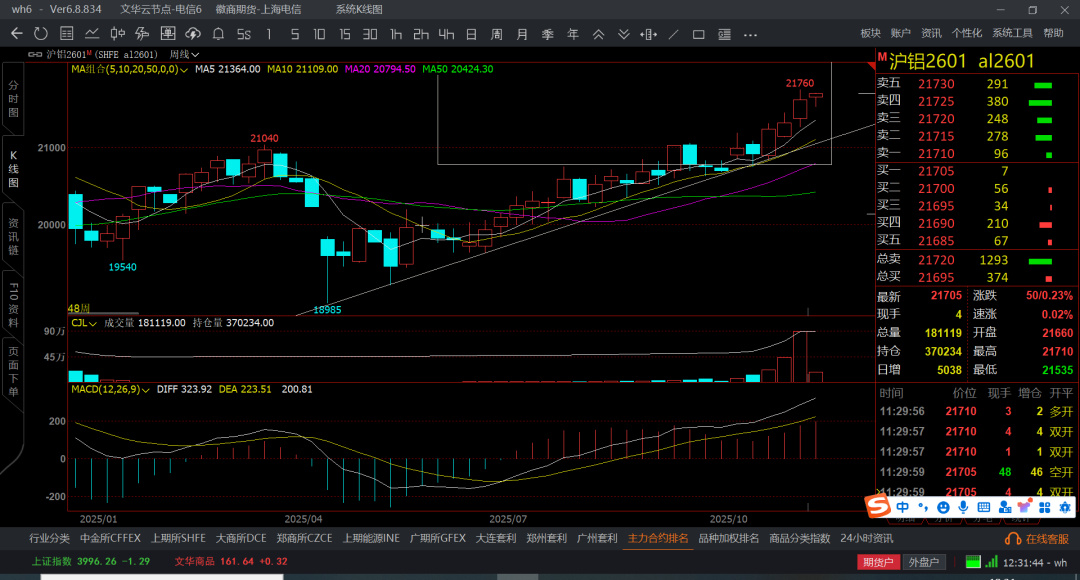Screen dimensions: 1080x580
Task: Click the horizontal stretch chart icon
Action: coord(648,34)
